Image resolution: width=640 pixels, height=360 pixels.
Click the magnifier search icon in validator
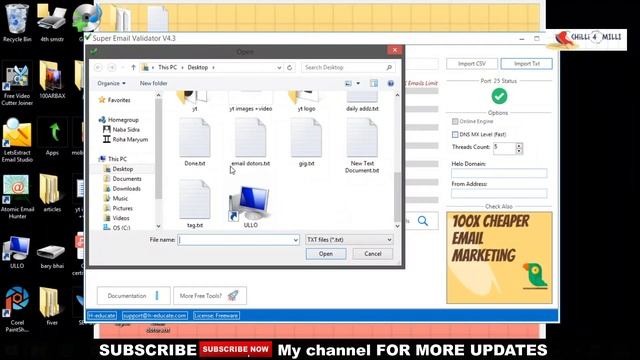pos(423,221)
